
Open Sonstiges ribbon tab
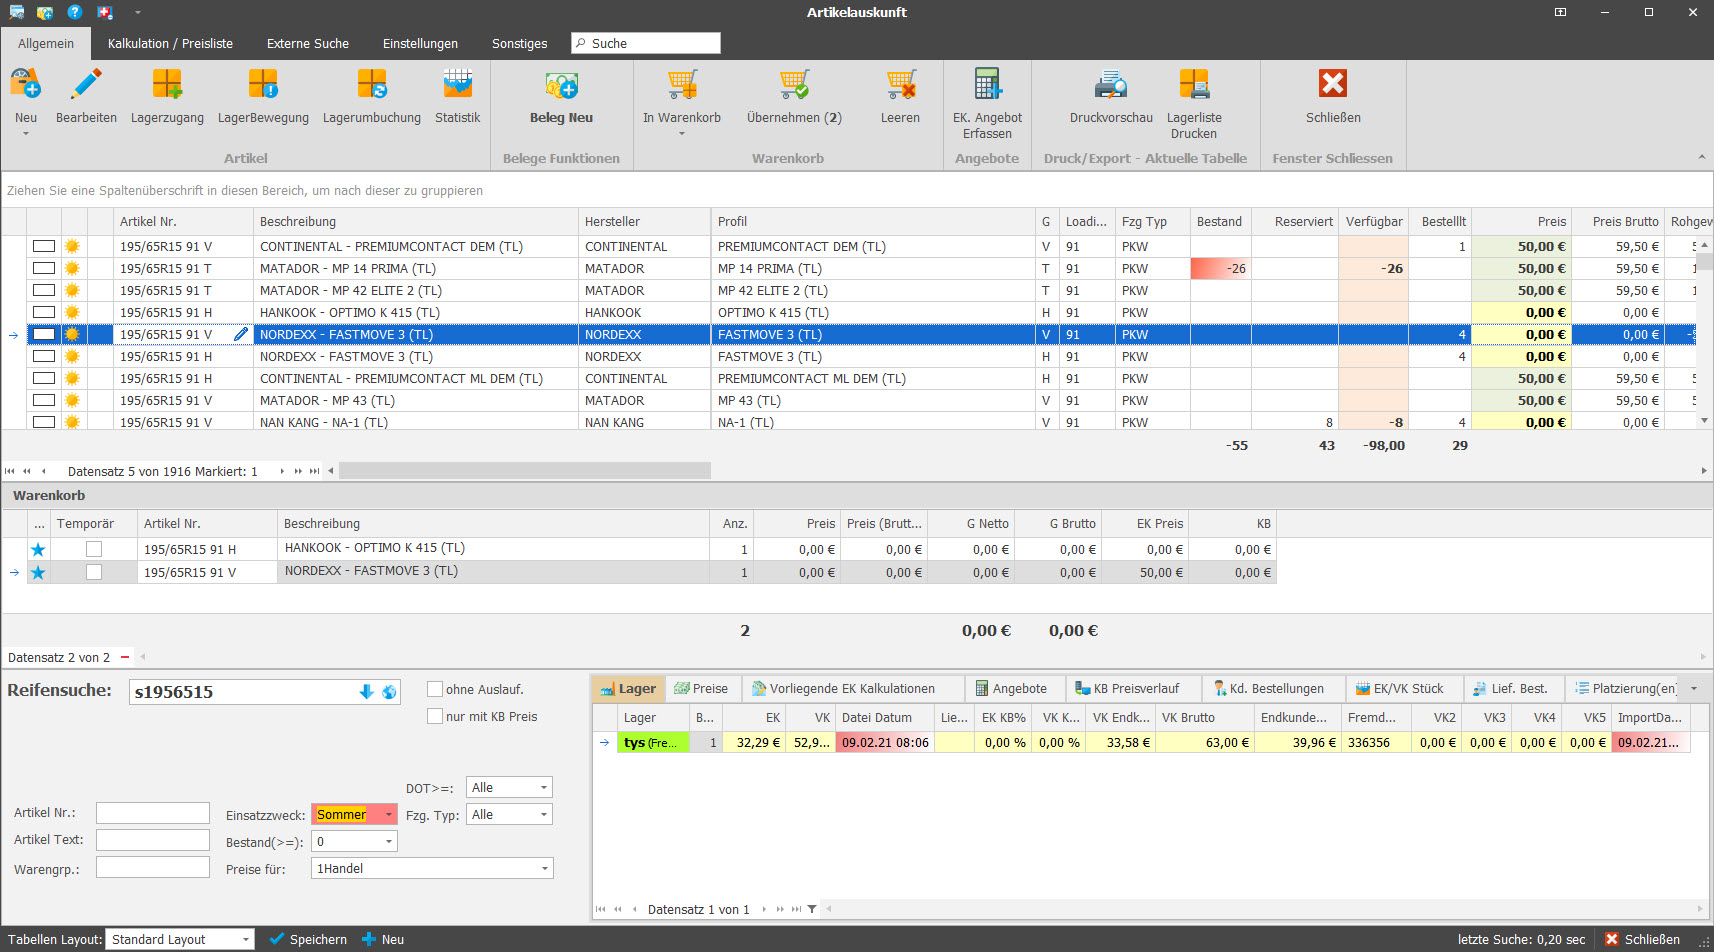click(x=519, y=43)
